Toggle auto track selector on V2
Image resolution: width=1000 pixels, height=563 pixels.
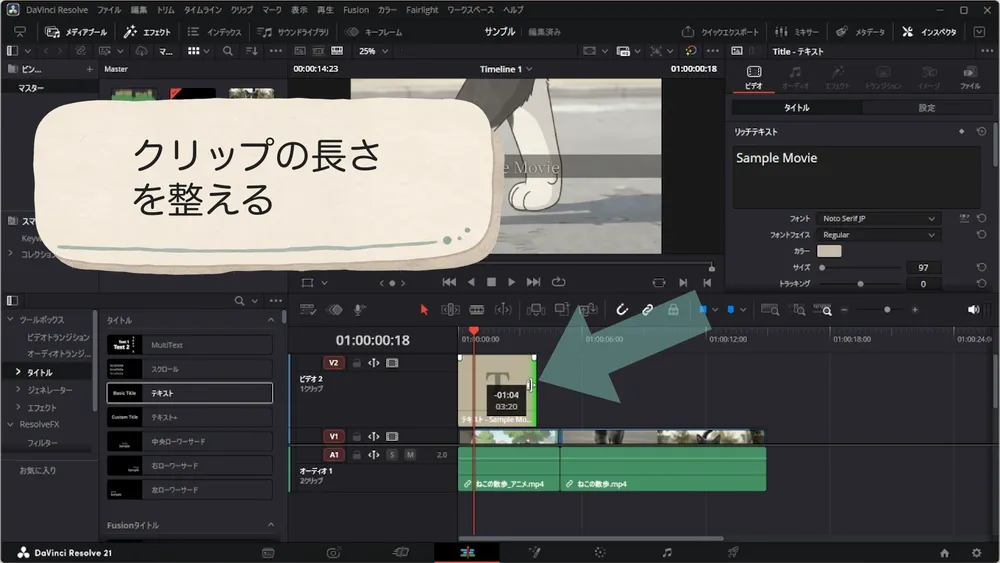click(374, 363)
